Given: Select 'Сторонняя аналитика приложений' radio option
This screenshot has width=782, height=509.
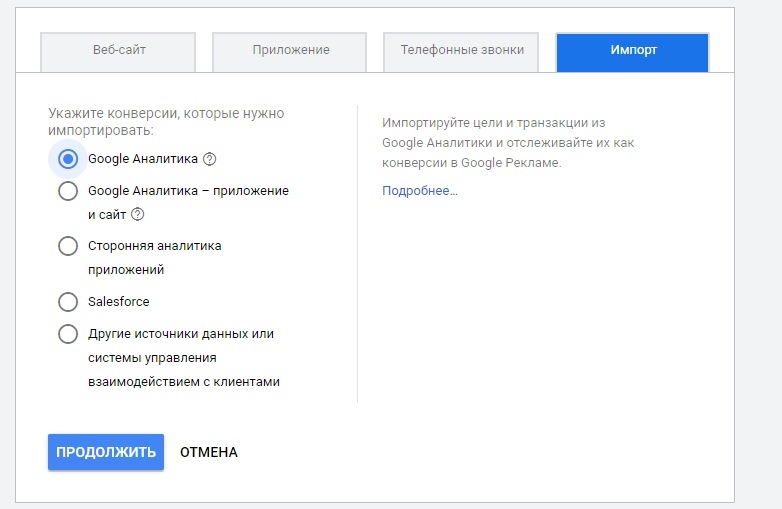Looking at the screenshot, I should pyautogui.click(x=68, y=246).
